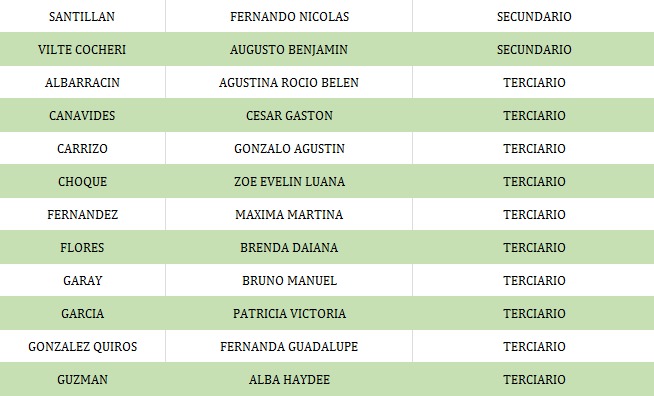Select the CANAVIDES cell
The image size is (654, 396).
[82, 115]
